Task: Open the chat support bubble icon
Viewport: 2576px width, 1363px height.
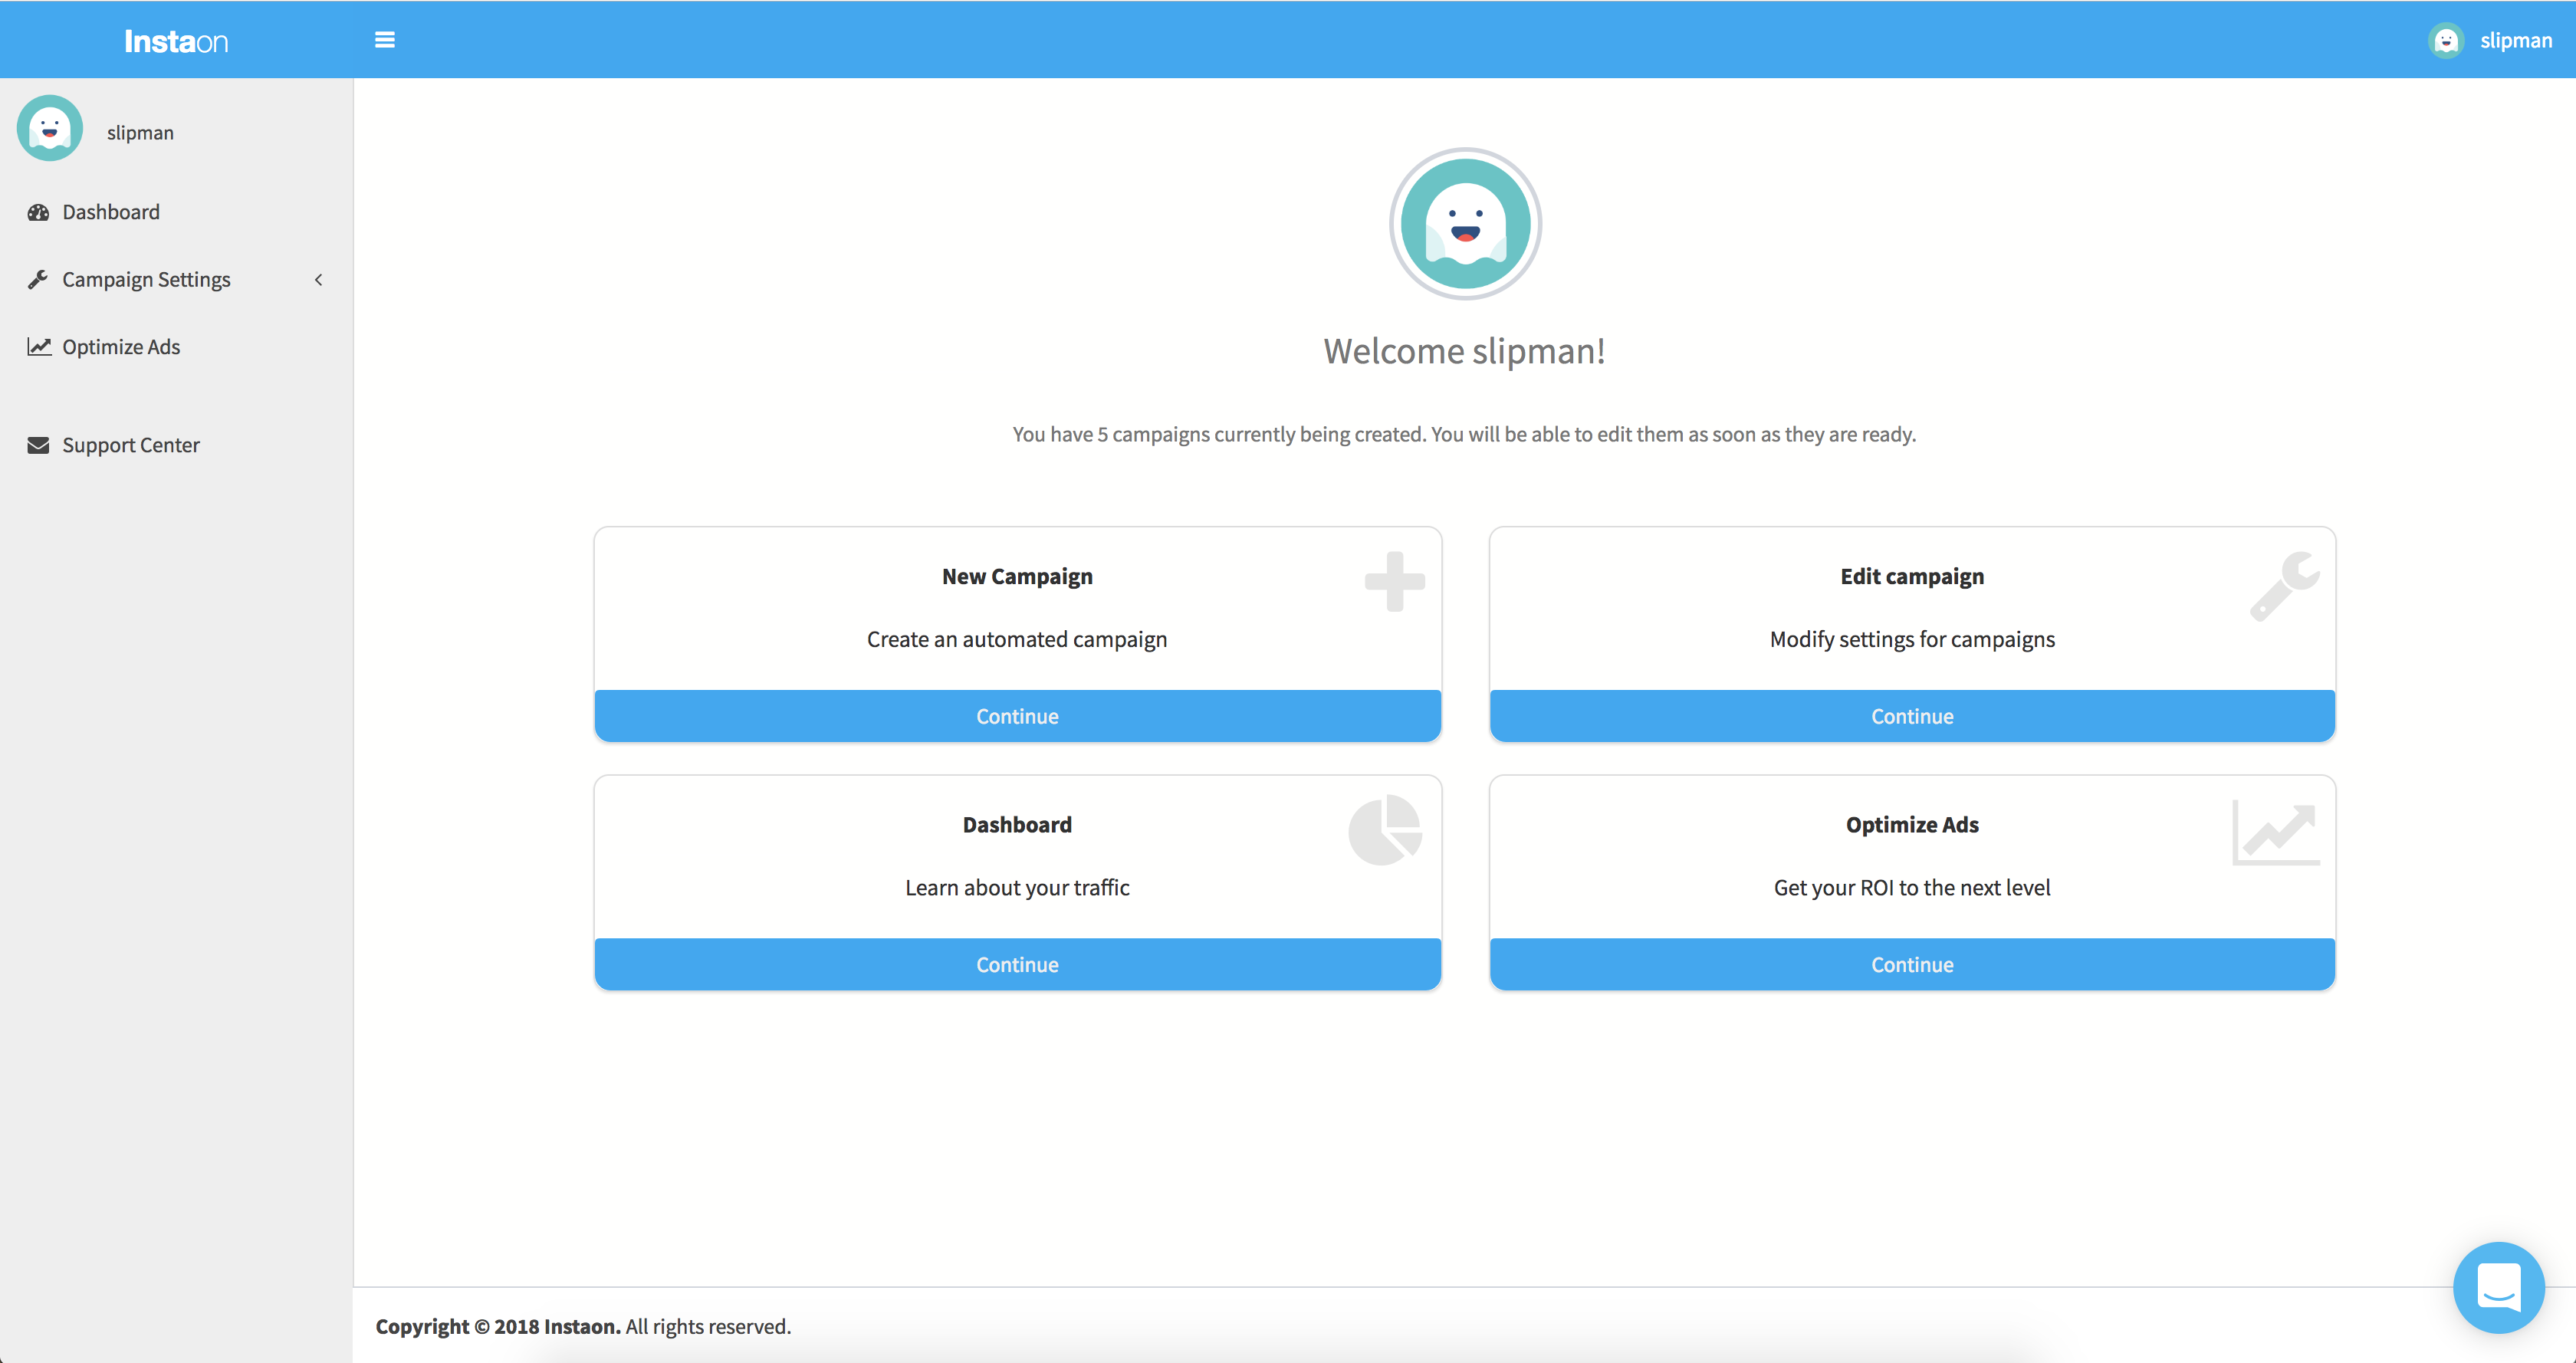Action: point(2498,1287)
